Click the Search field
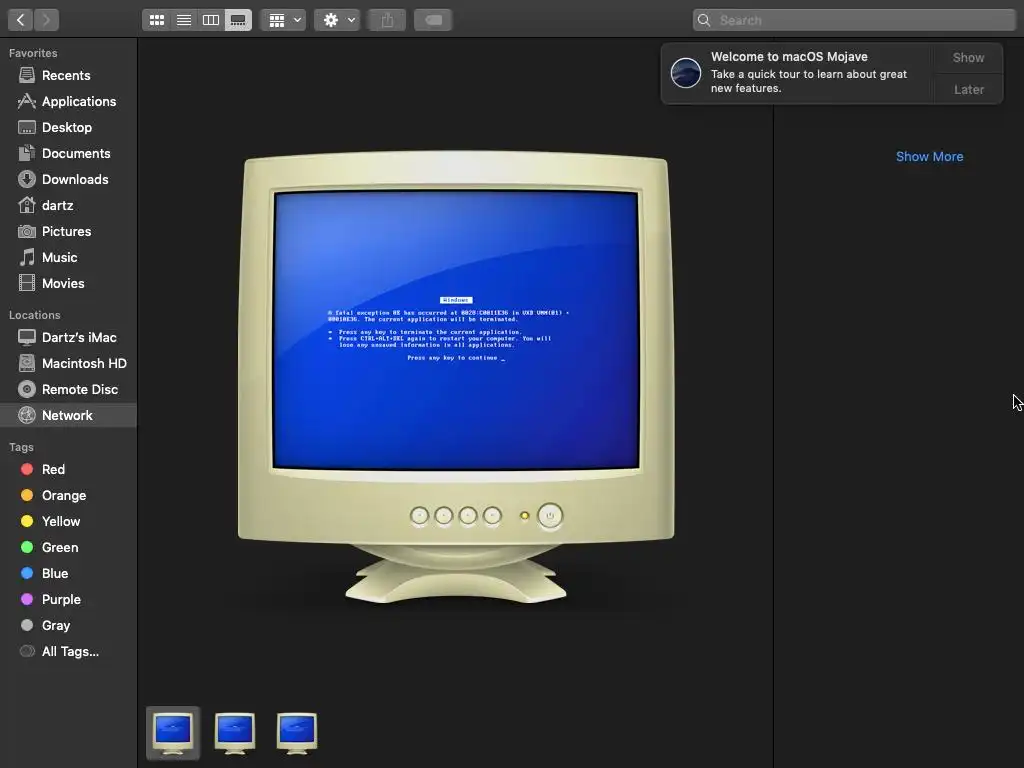Viewport: 1024px width, 768px height. coord(854,20)
